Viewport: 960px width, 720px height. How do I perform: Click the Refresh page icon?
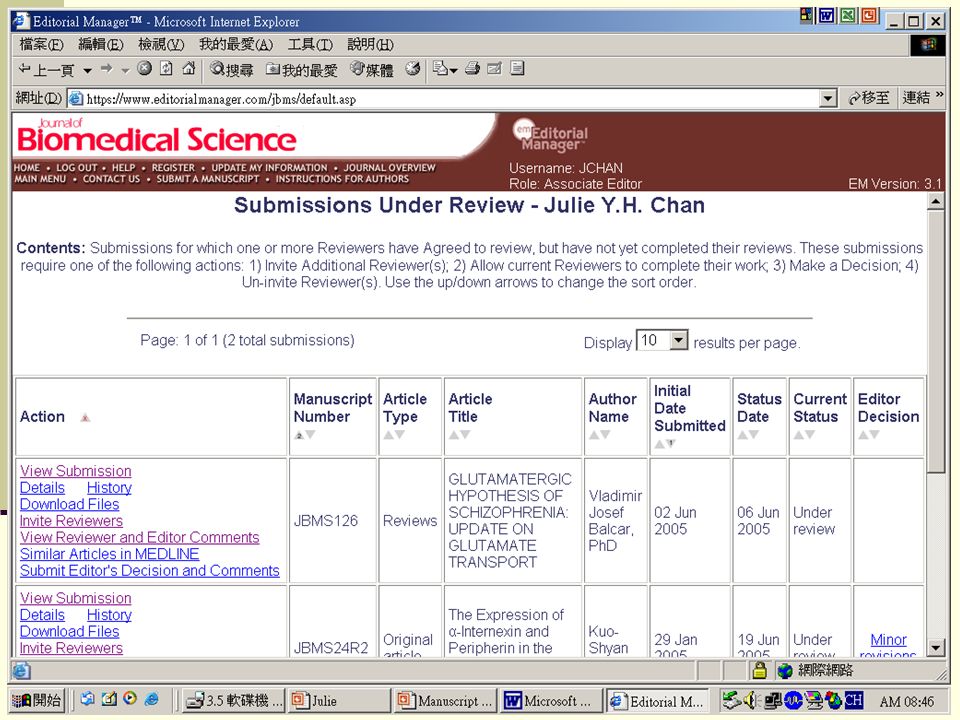167,69
